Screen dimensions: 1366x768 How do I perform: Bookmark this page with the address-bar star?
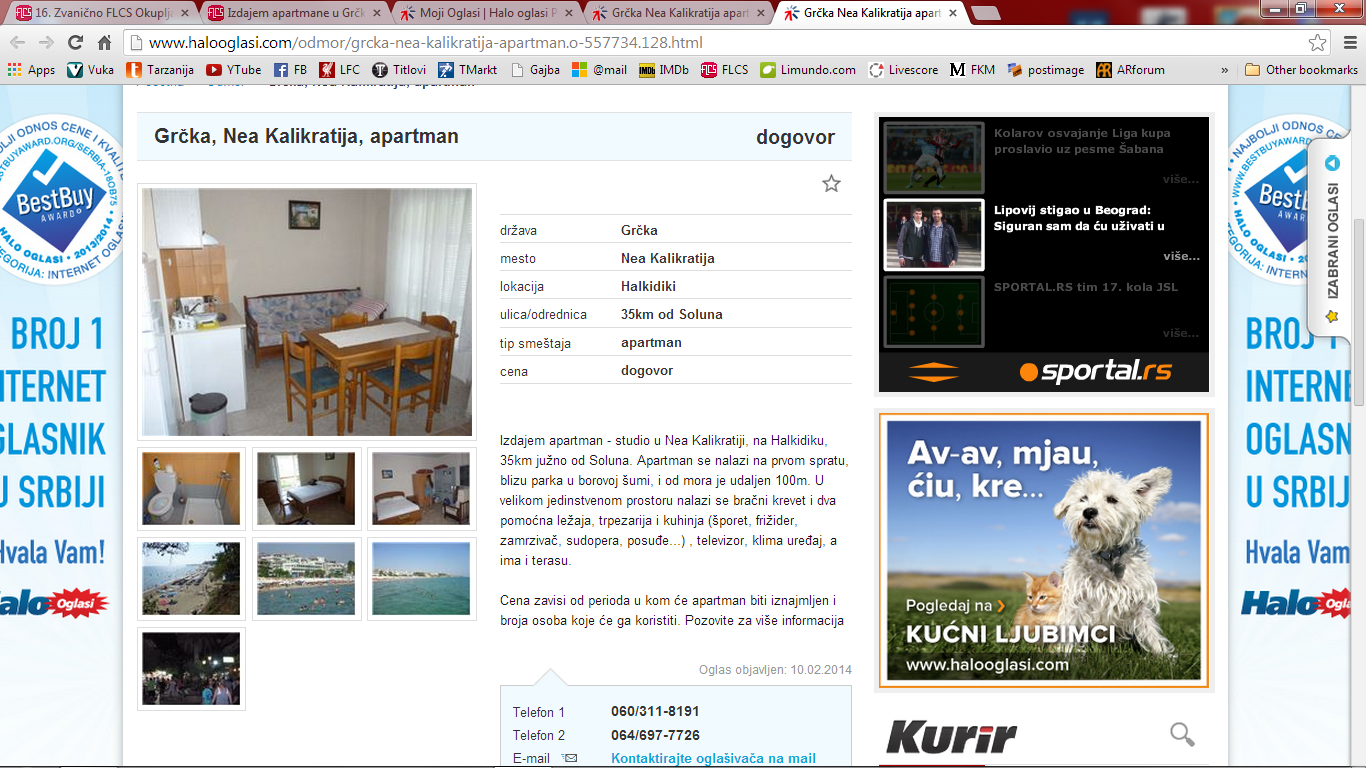[1318, 43]
